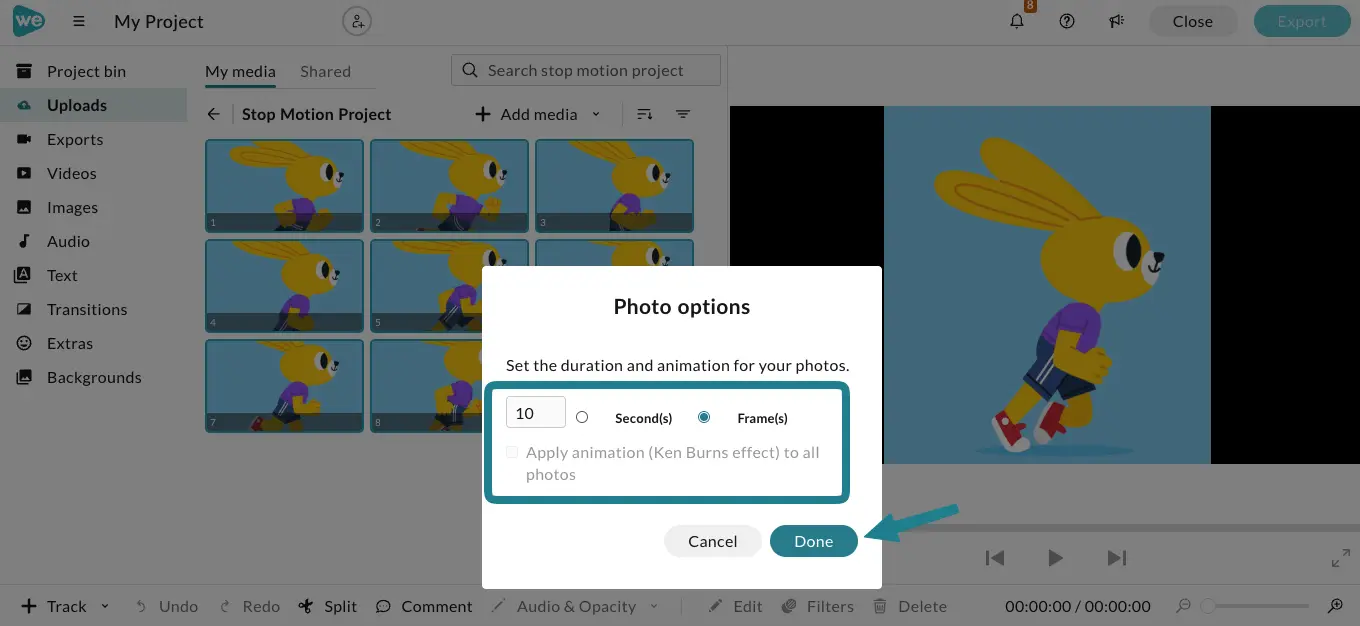Confirm photo options with Done
The height and width of the screenshot is (626, 1360).
pyautogui.click(x=813, y=541)
